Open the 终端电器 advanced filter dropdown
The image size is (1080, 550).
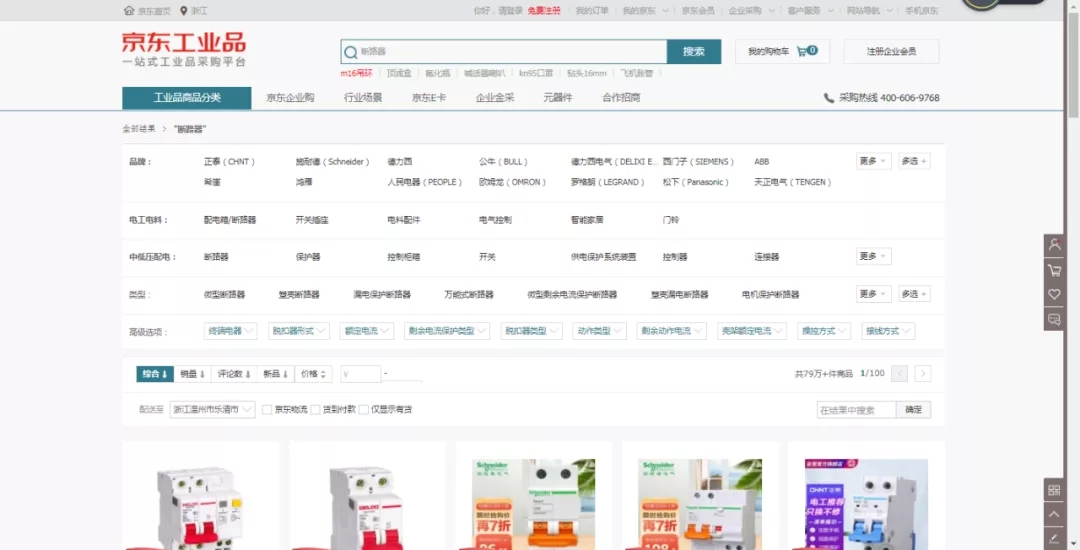click(x=231, y=331)
